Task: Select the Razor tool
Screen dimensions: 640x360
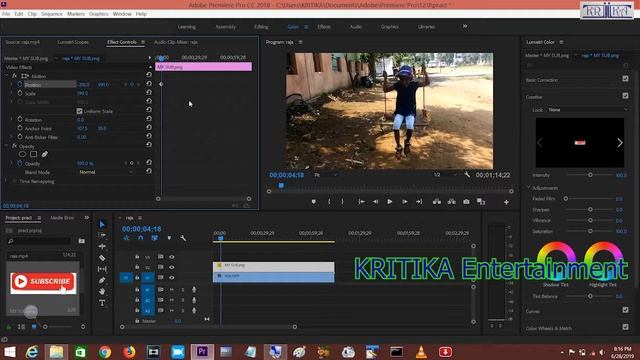Action: pos(102,258)
